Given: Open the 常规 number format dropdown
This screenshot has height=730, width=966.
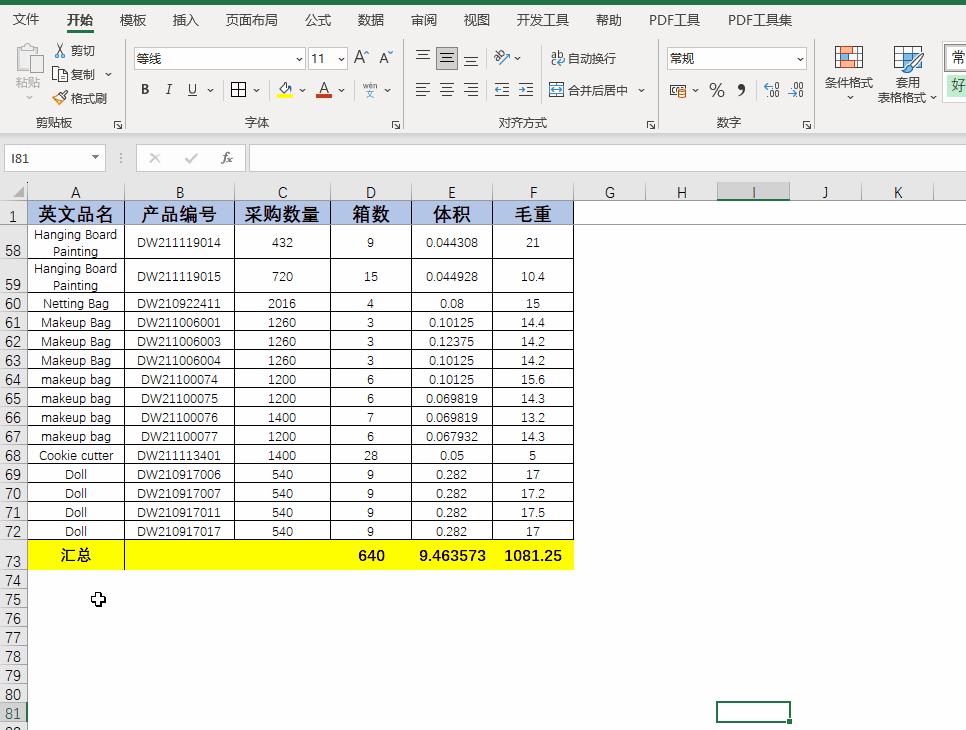Looking at the screenshot, I should pos(800,57).
